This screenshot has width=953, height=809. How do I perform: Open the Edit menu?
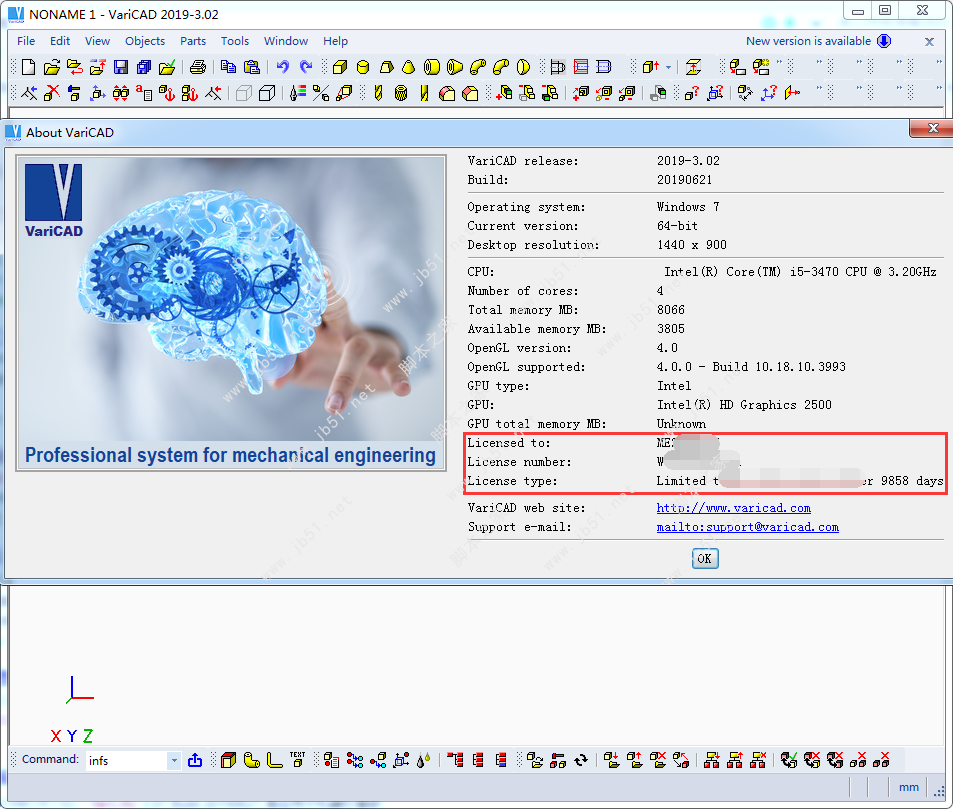60,41
